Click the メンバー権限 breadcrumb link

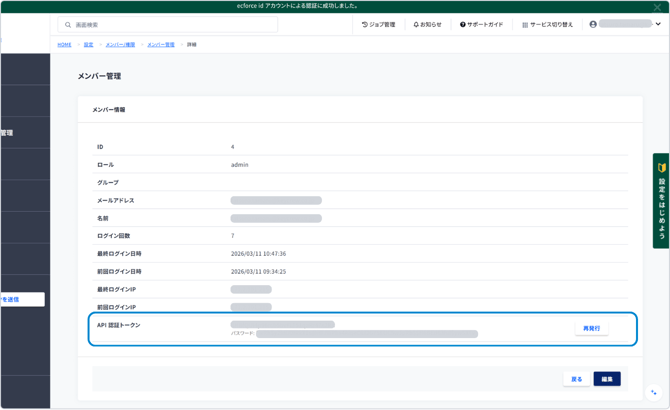(x=120, y=45)
